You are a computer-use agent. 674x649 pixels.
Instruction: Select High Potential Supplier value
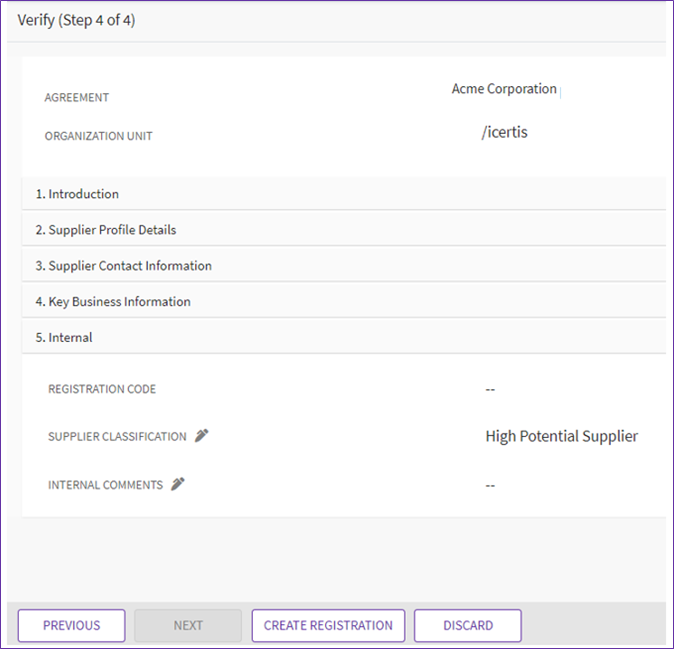(561, 436)
